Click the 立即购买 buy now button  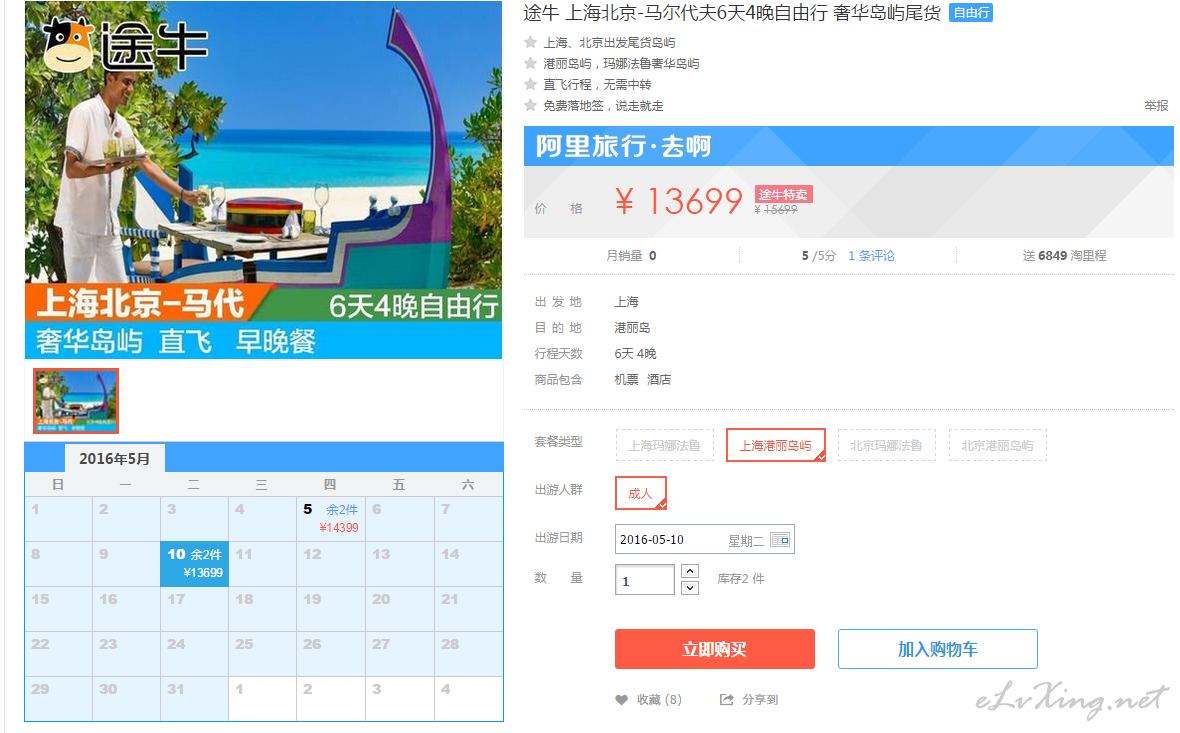point(714,649)
